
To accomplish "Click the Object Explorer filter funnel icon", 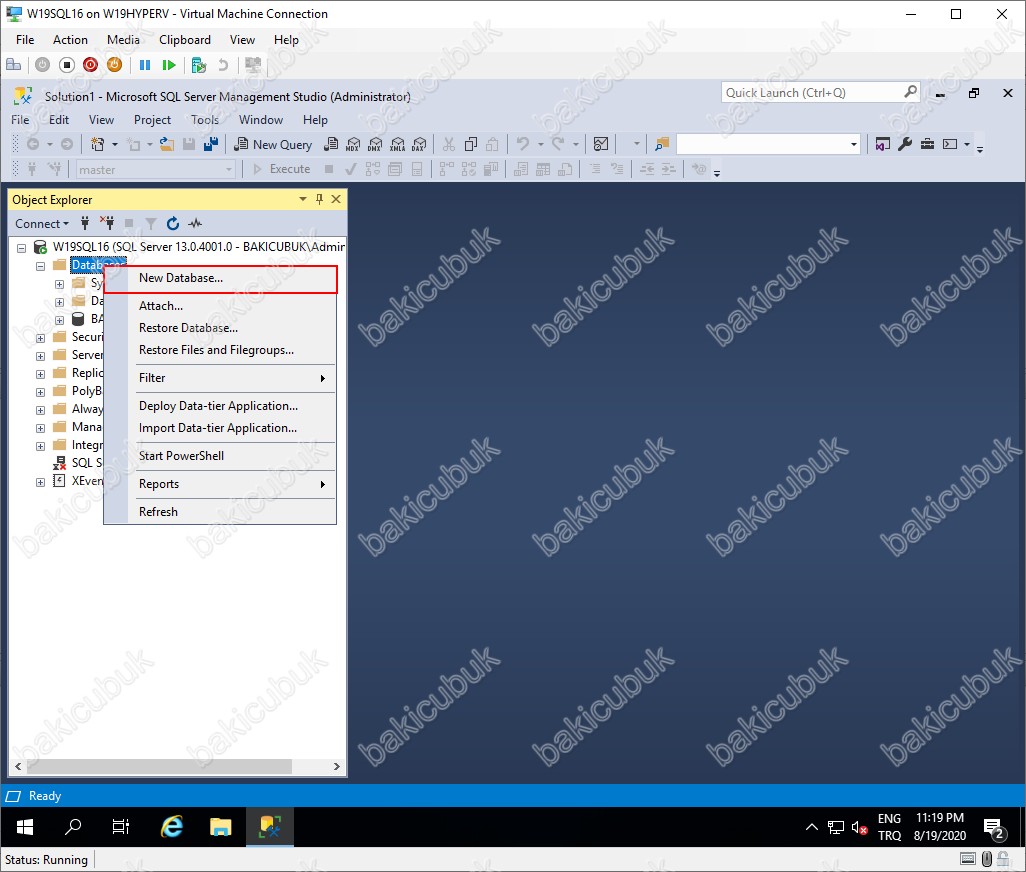I will (151, 224).
